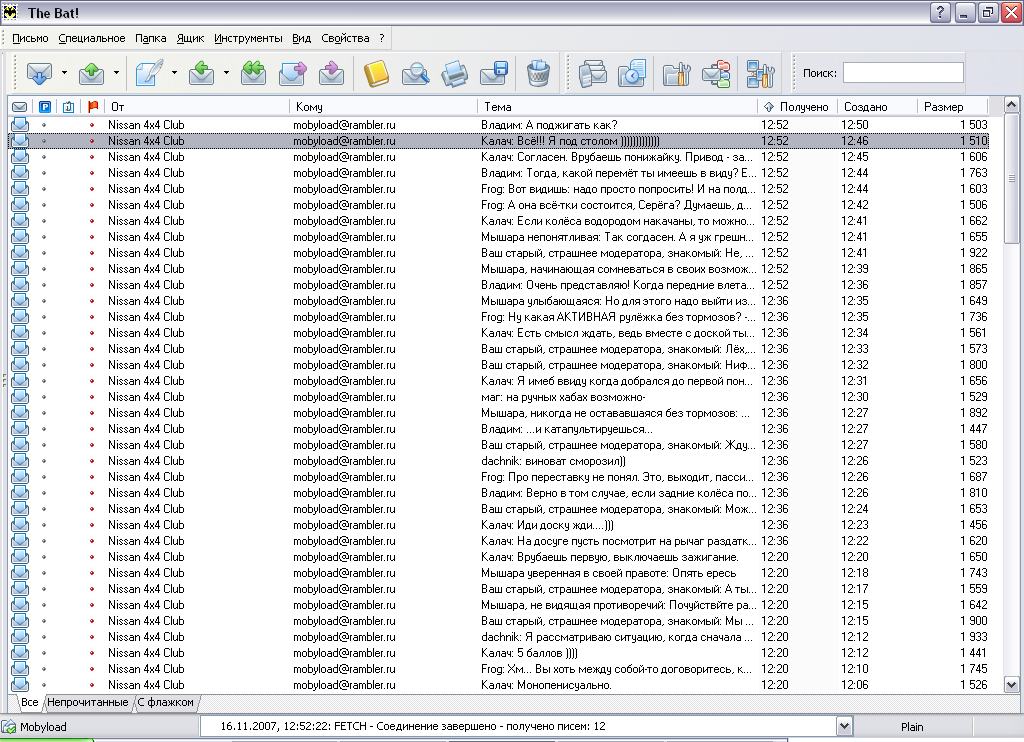Click the message list scroll down arrow

tap(1011, 685)
